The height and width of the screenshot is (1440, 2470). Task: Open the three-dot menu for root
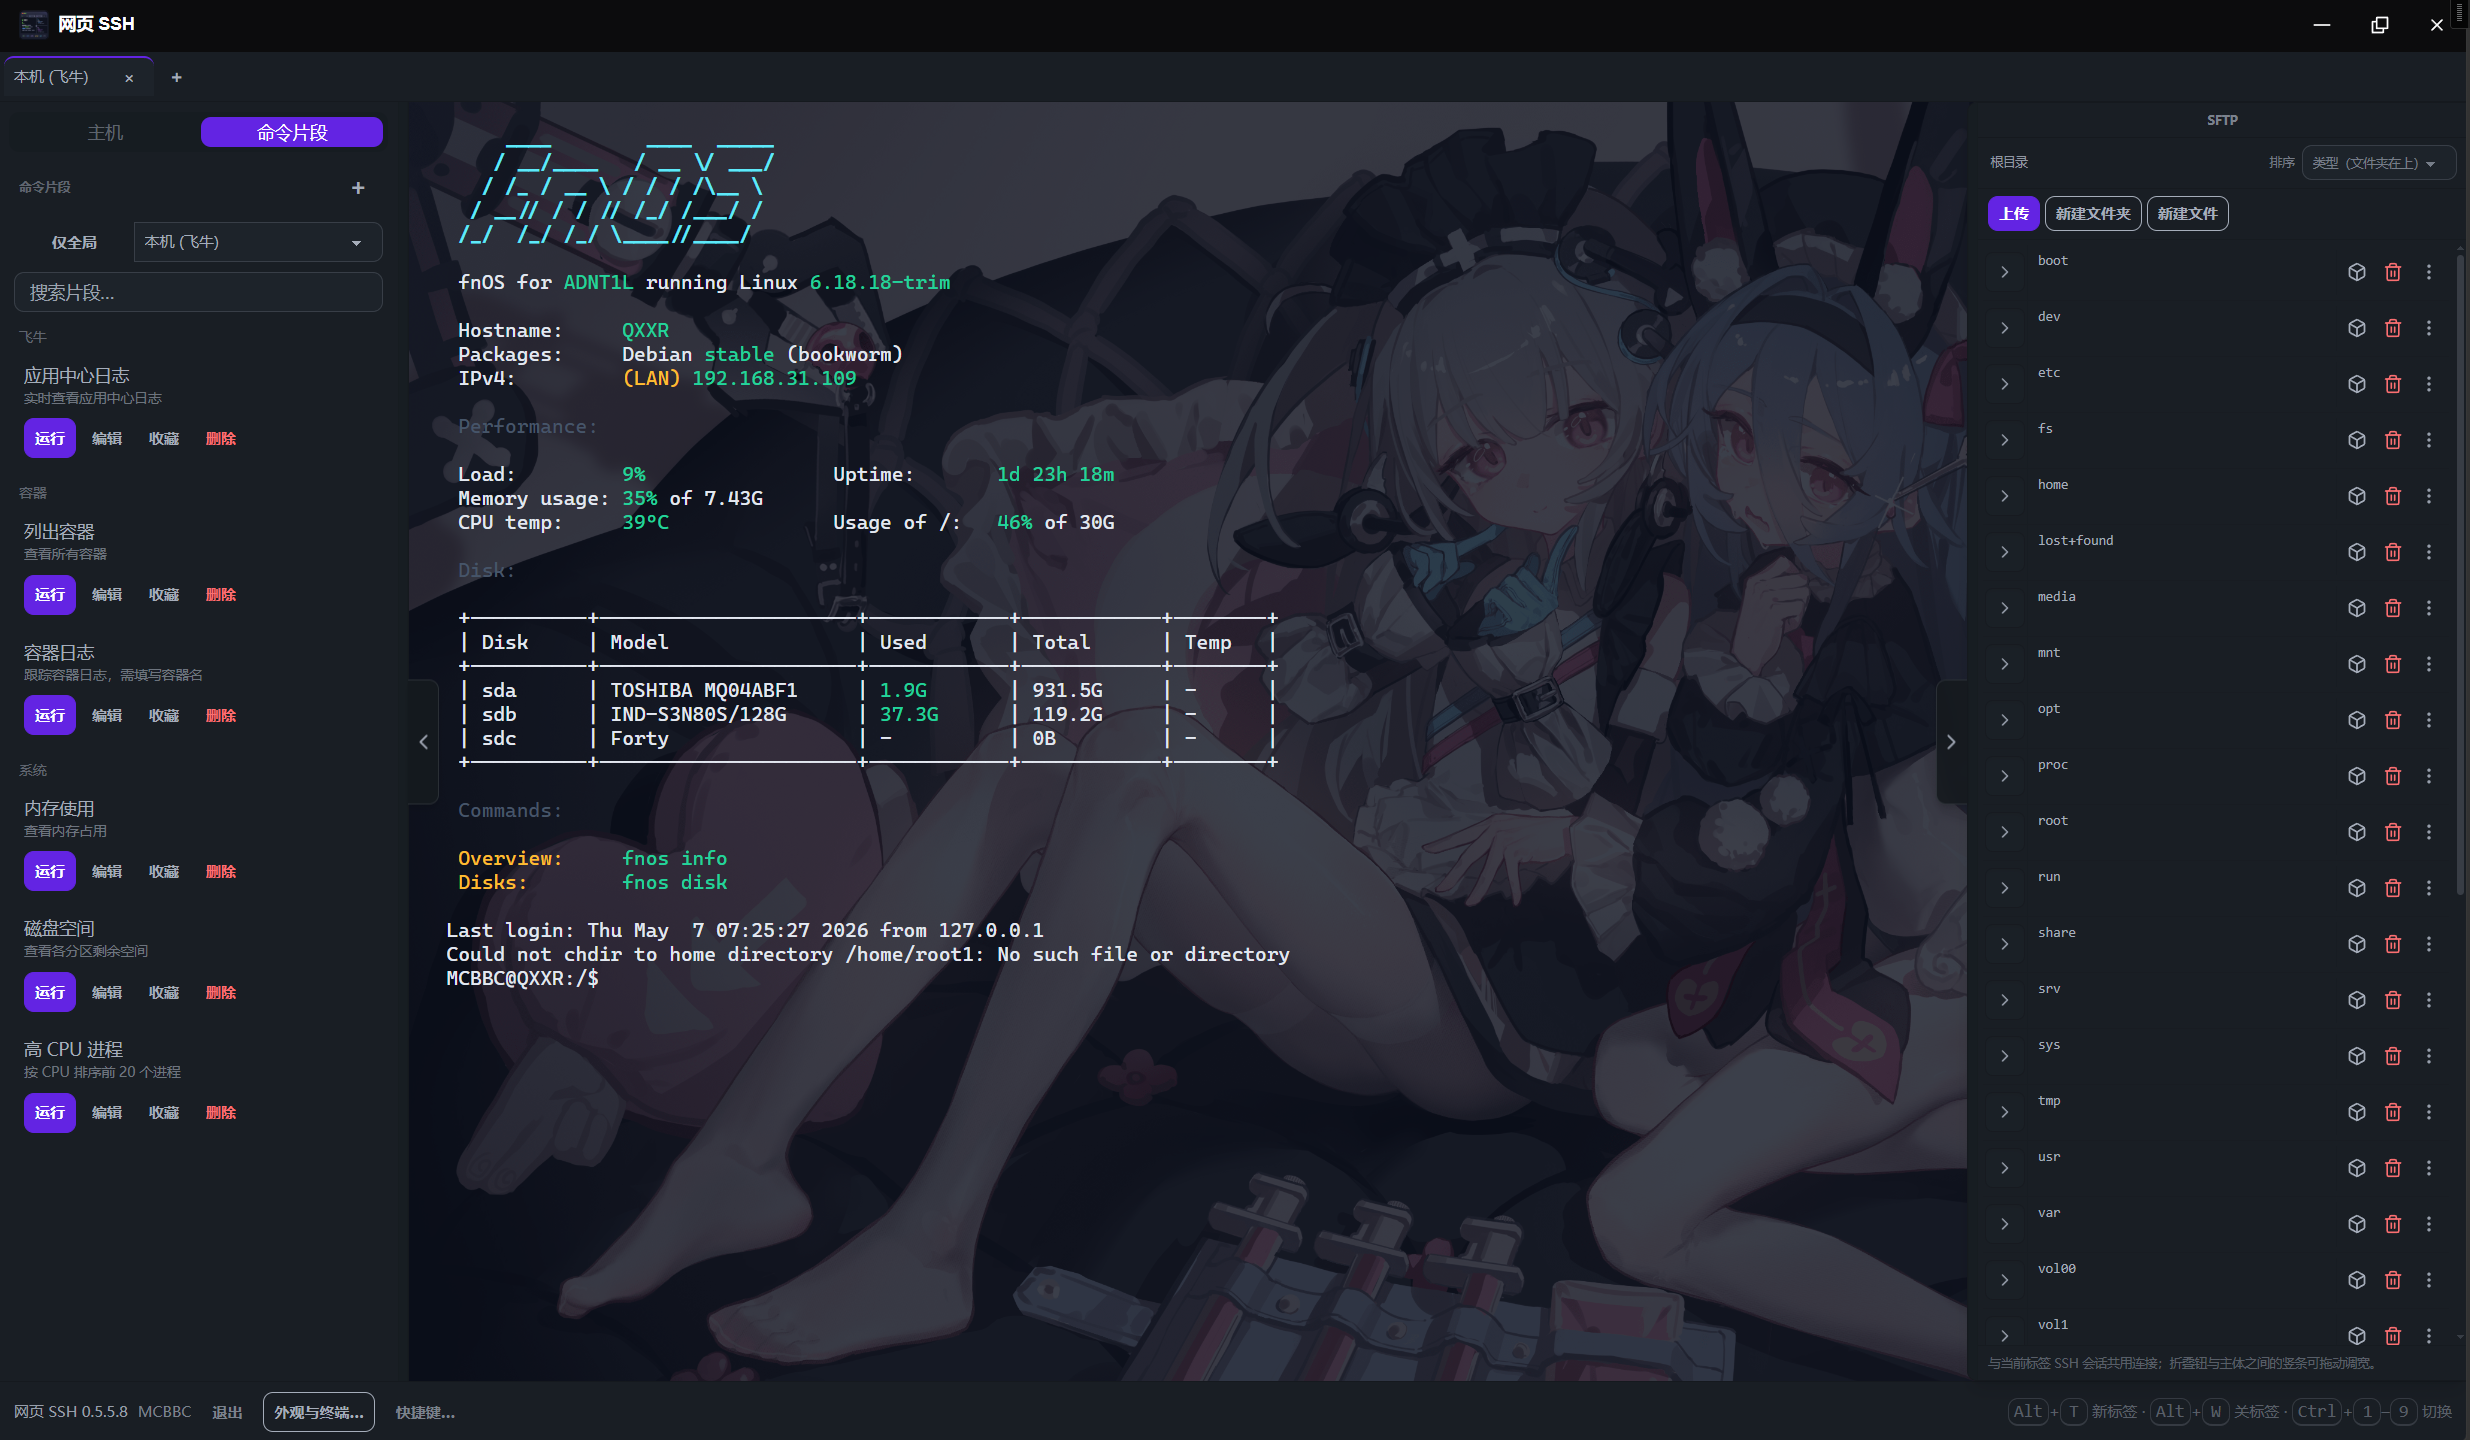click(x=2429, y=832)
